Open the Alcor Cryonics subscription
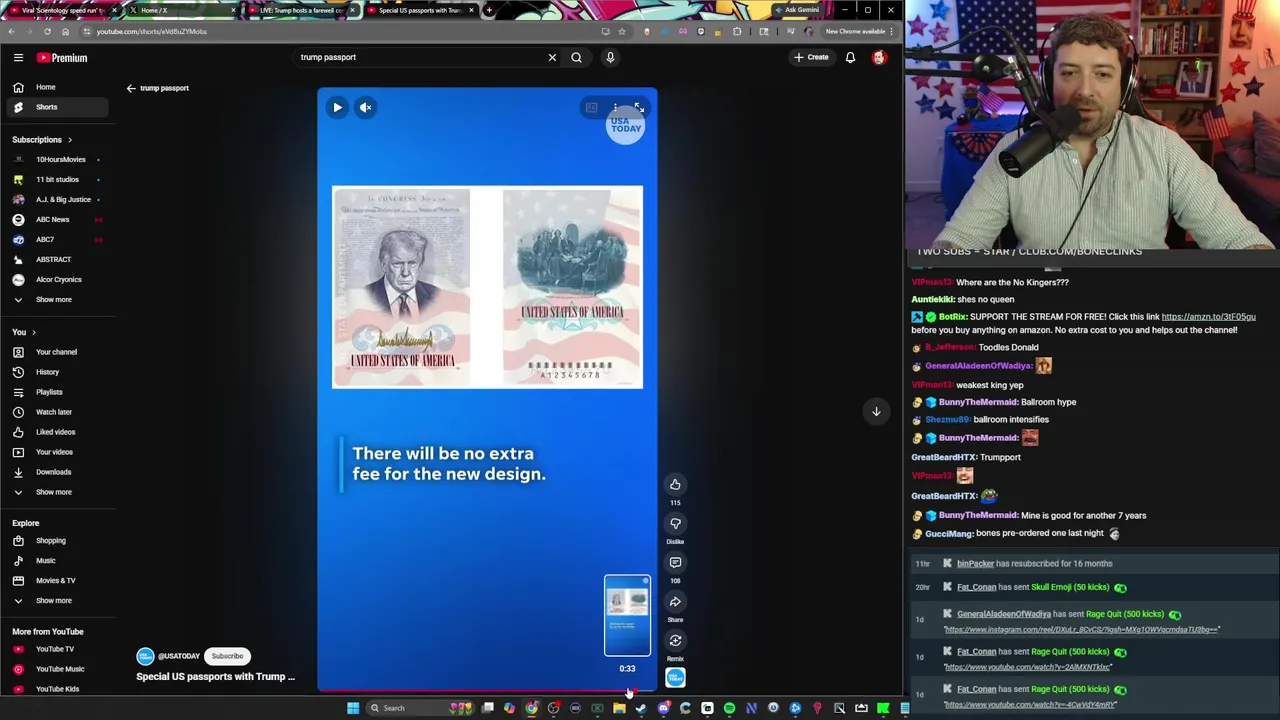The width and height of the screenshot is (1280, 720). pyautogui.click(x=58, y=279)
